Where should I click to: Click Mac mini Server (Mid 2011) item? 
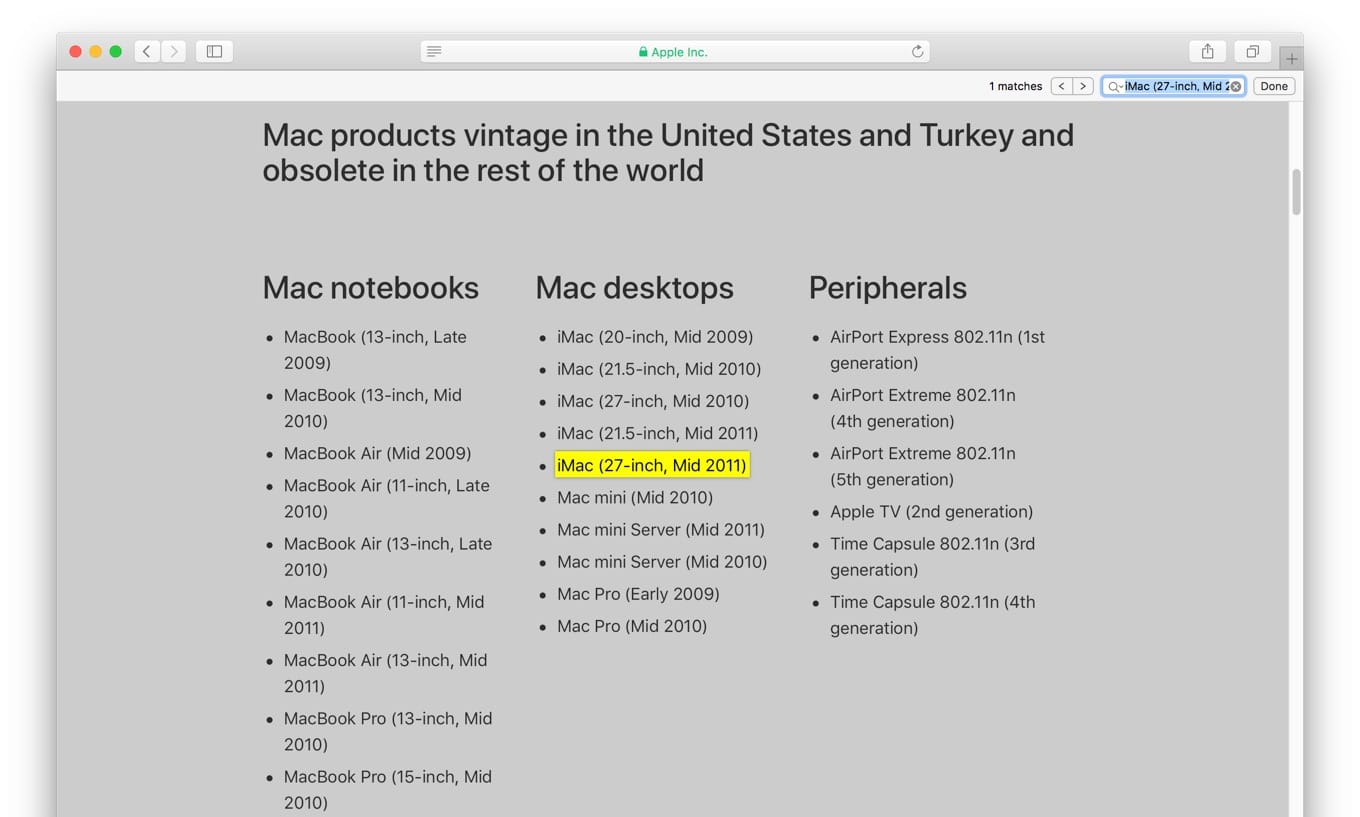point(661,529)
